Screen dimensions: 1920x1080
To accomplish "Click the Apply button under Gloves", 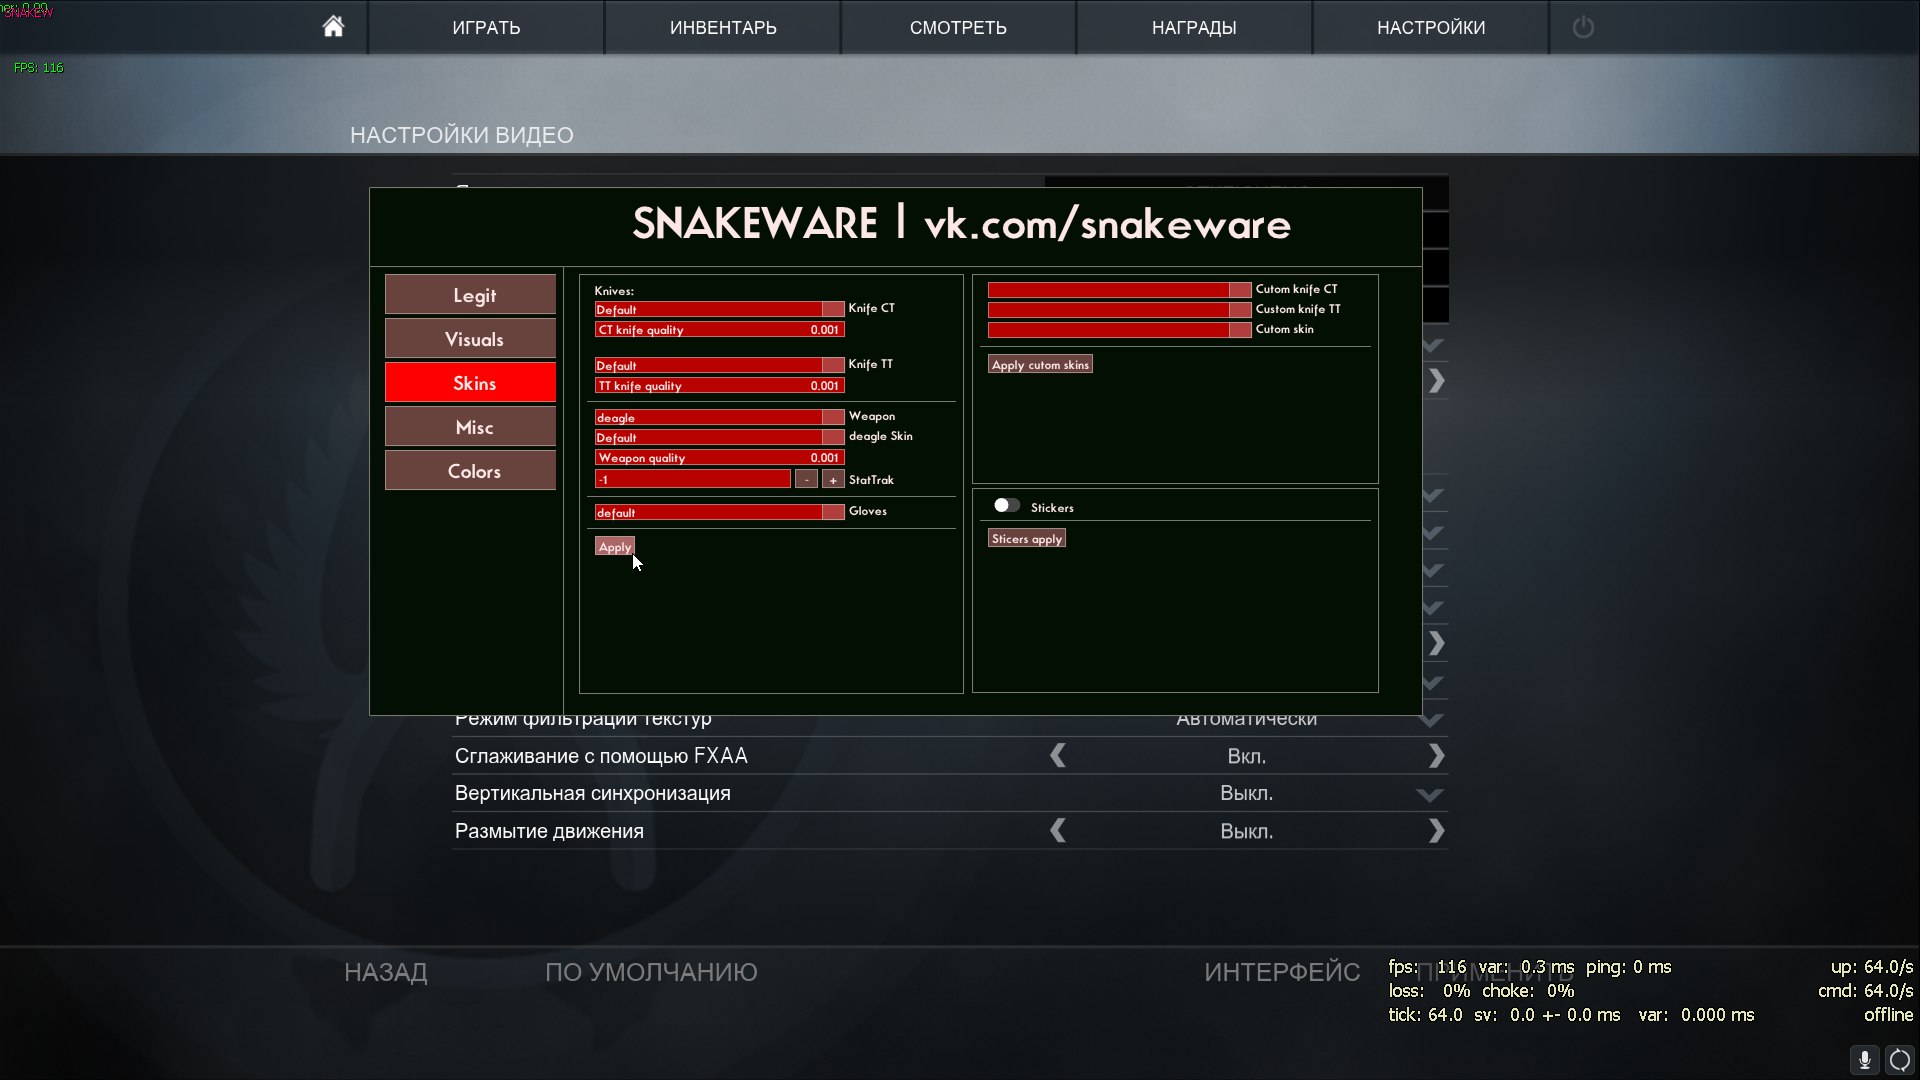I will tap(614, 547).
